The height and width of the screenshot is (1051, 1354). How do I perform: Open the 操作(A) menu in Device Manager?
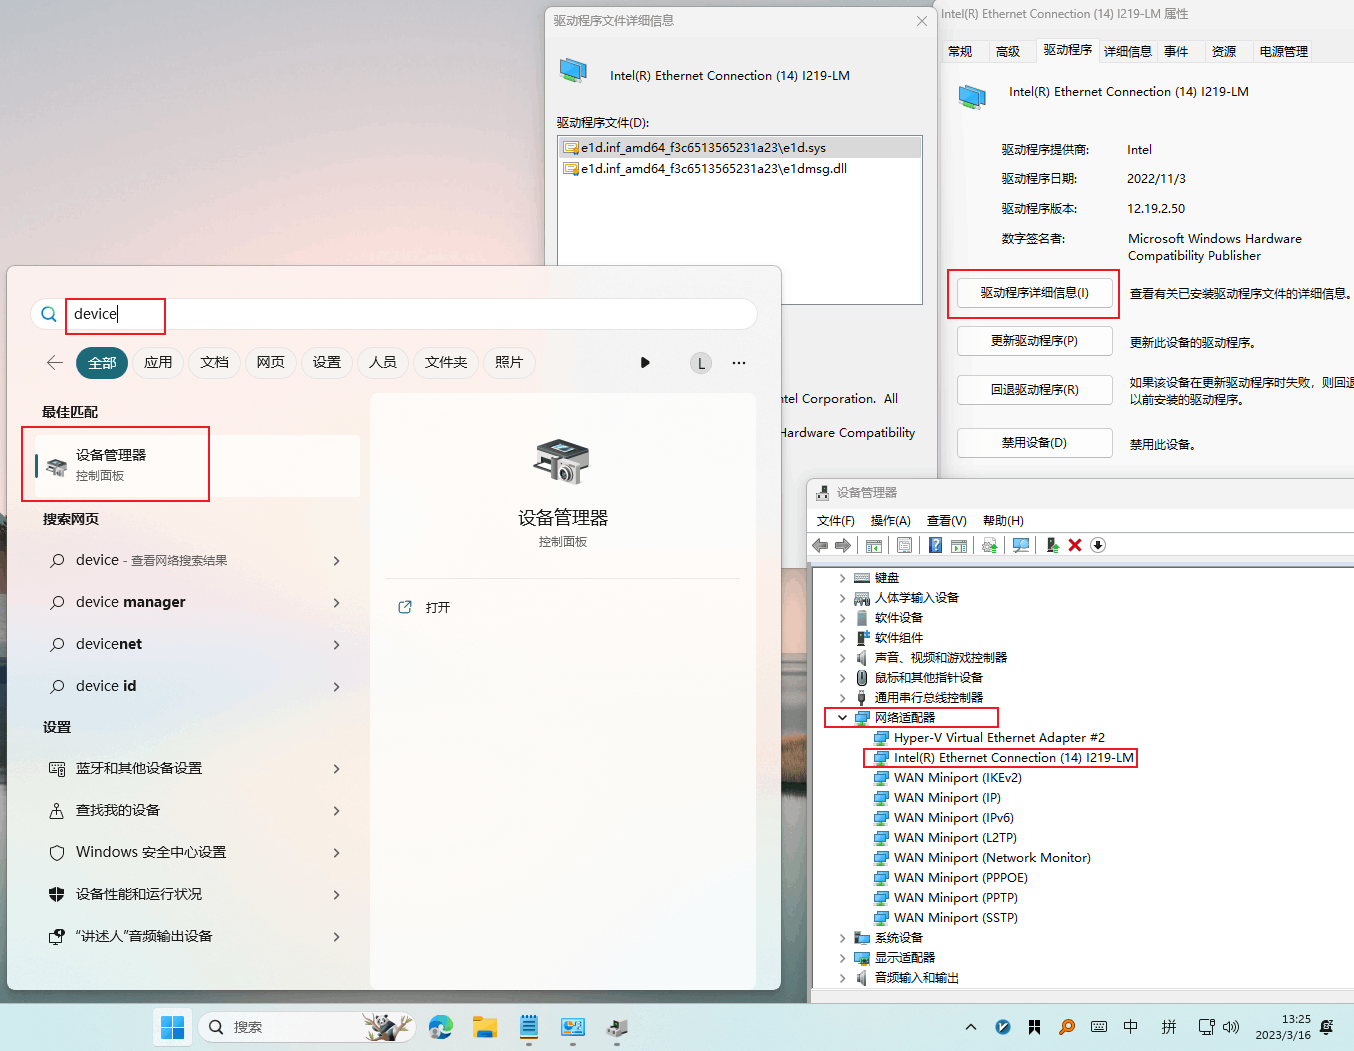[891, 521]
